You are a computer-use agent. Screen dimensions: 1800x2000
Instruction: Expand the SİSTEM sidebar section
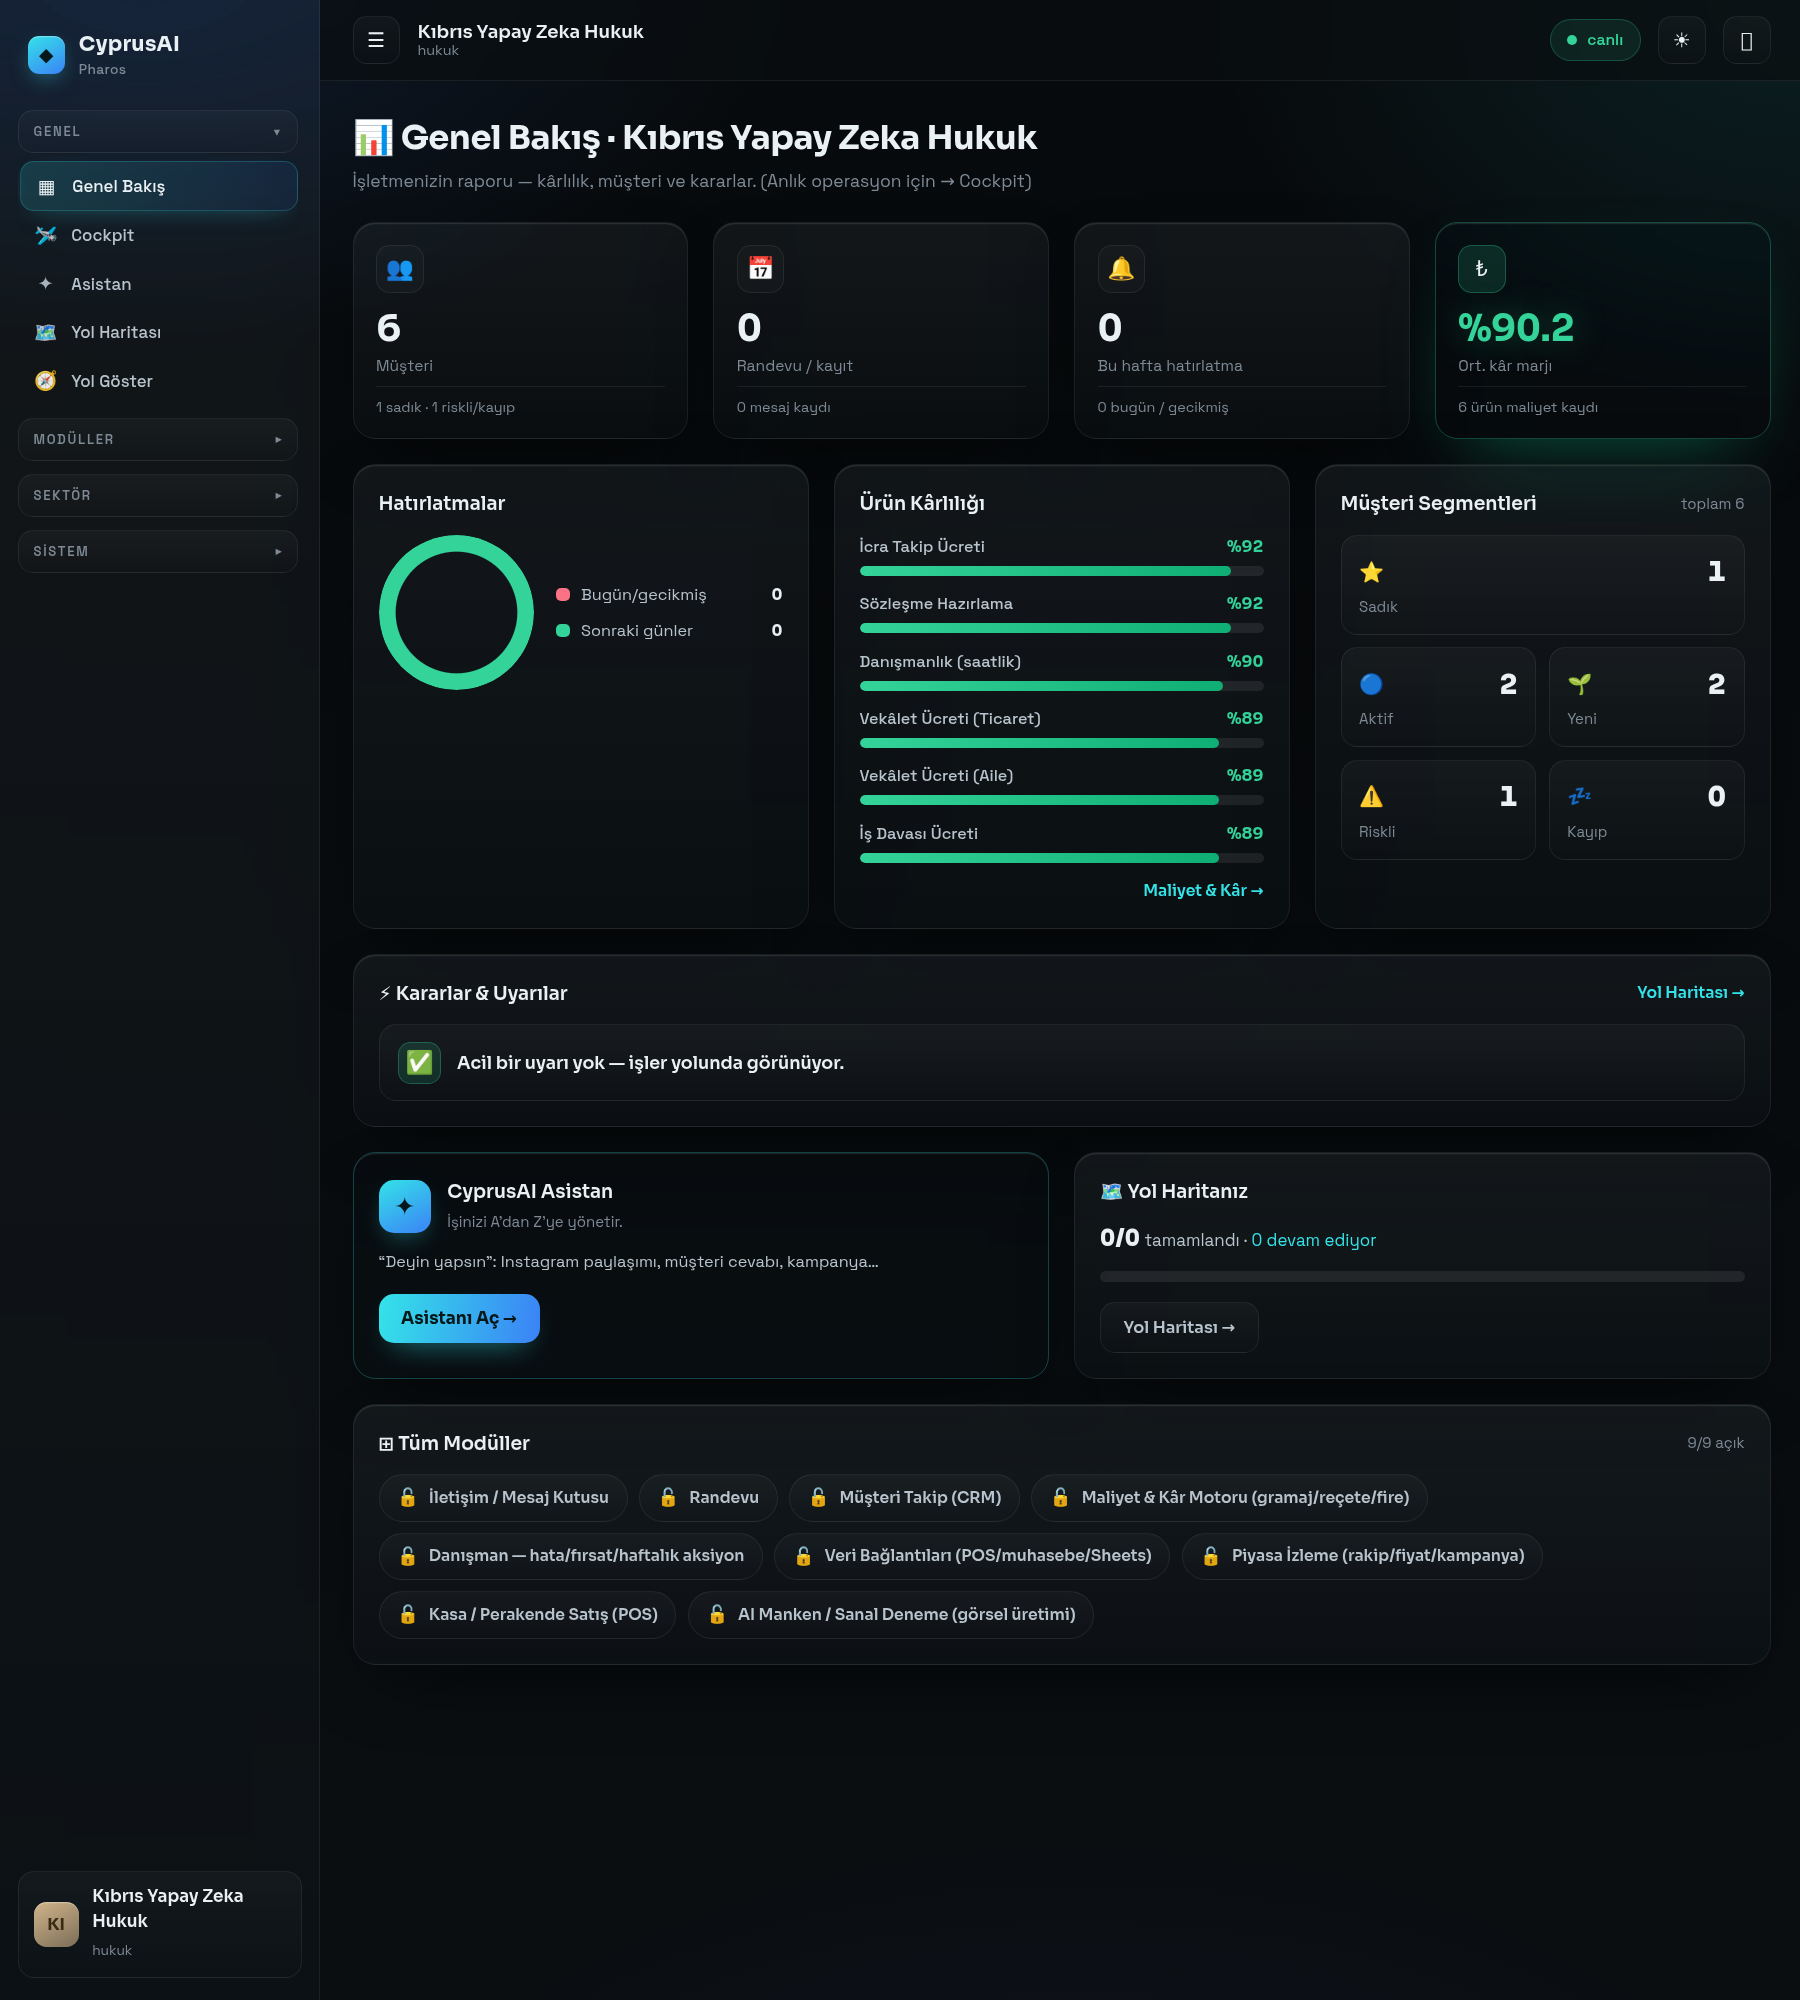click(158, 551)
